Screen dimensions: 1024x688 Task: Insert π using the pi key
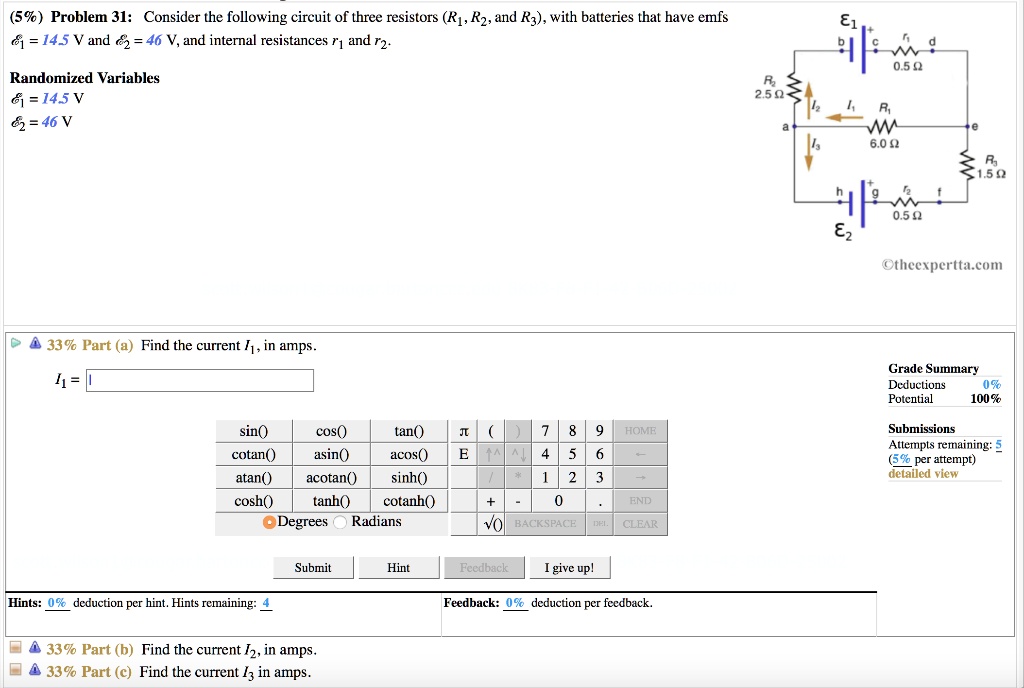point(463,430)
